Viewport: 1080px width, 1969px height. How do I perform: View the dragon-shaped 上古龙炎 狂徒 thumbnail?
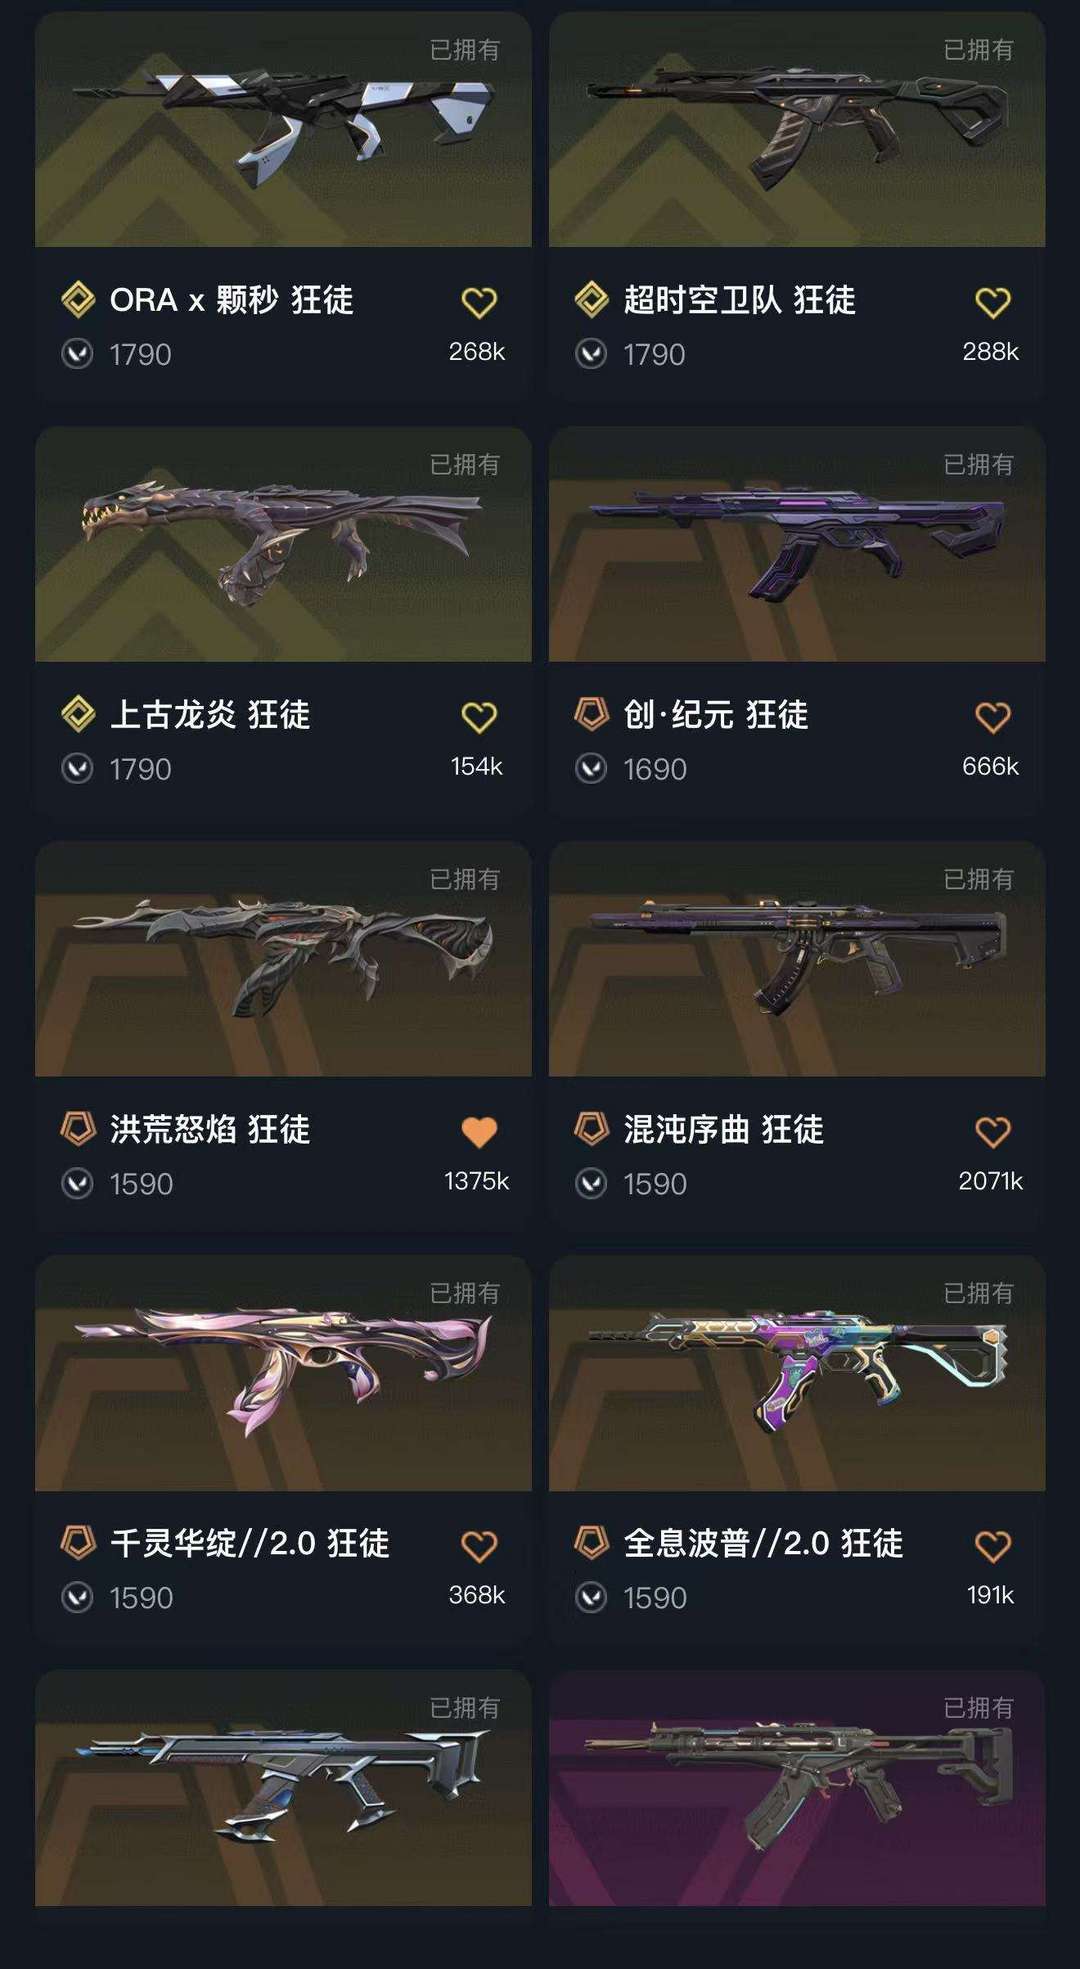[x=283, y=544]
